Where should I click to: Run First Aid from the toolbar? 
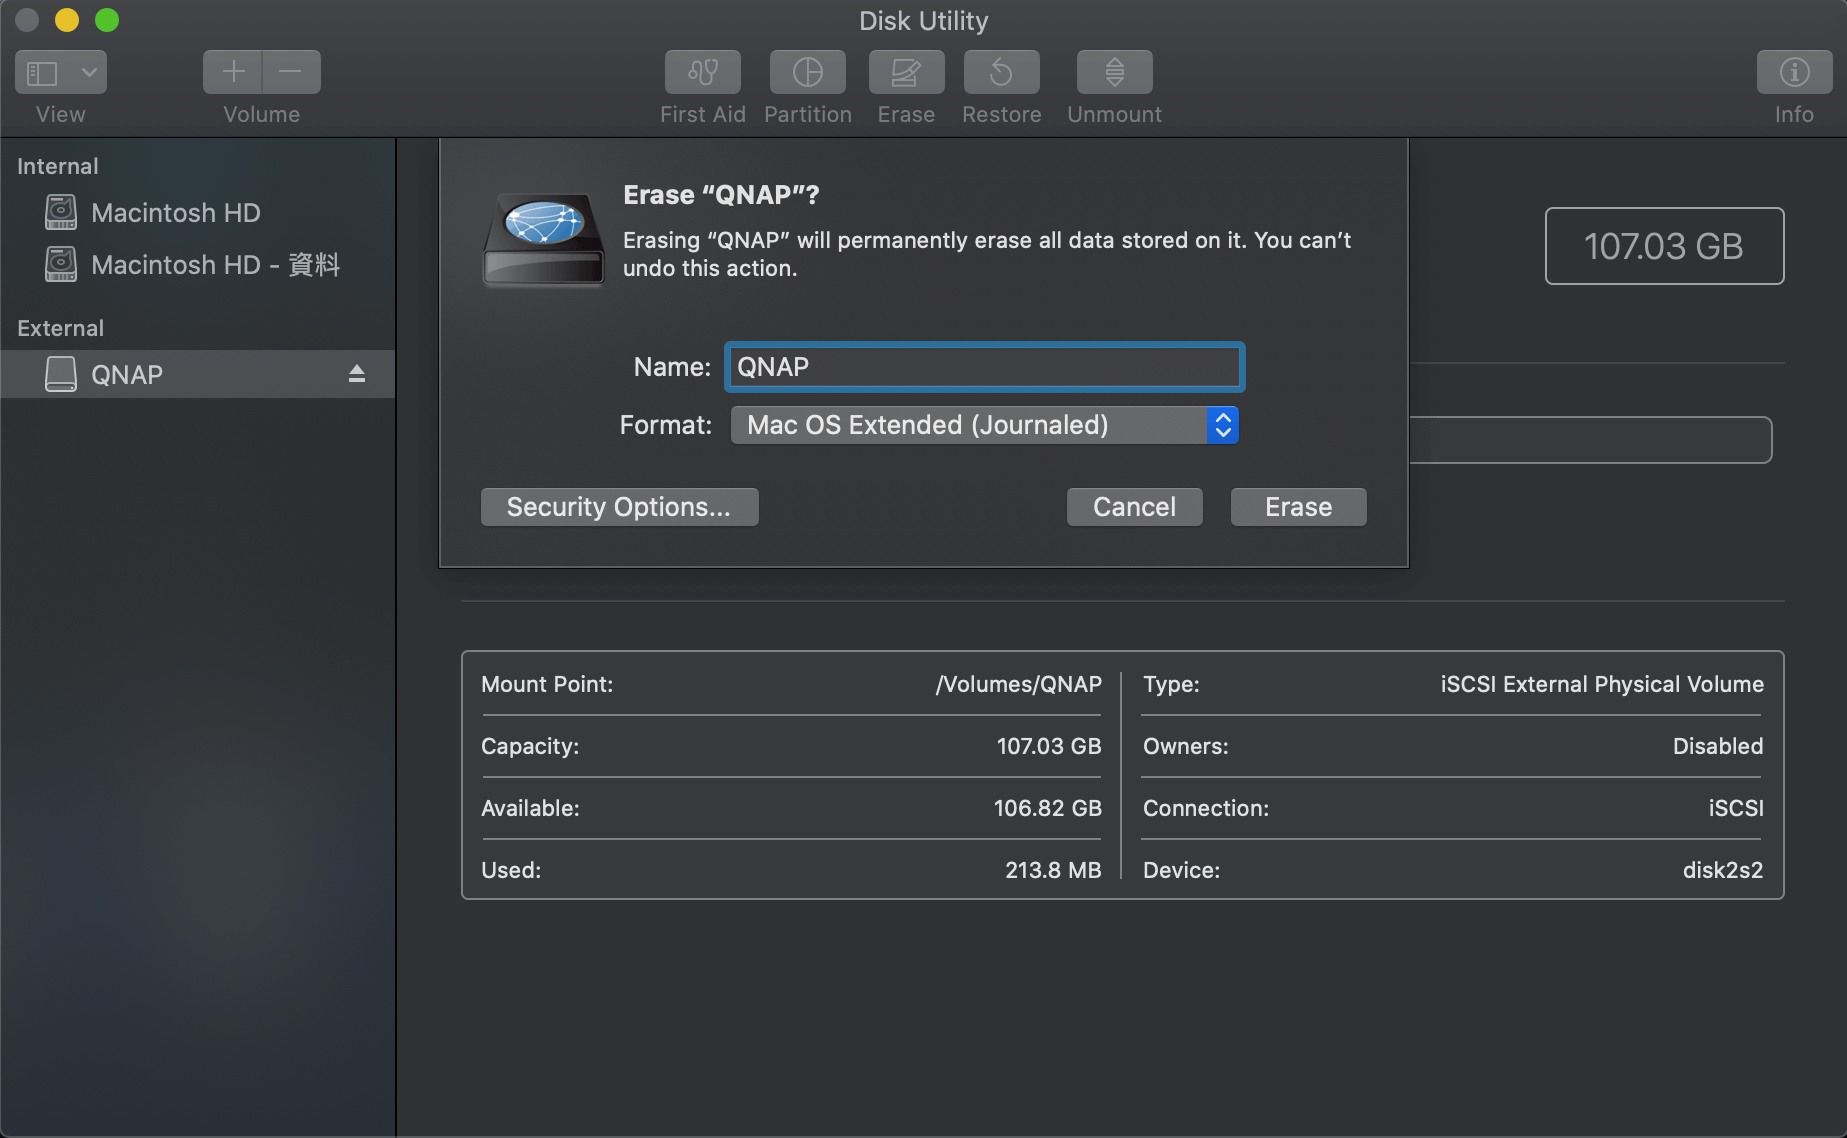pyautogui.click(x=703, y=72)
